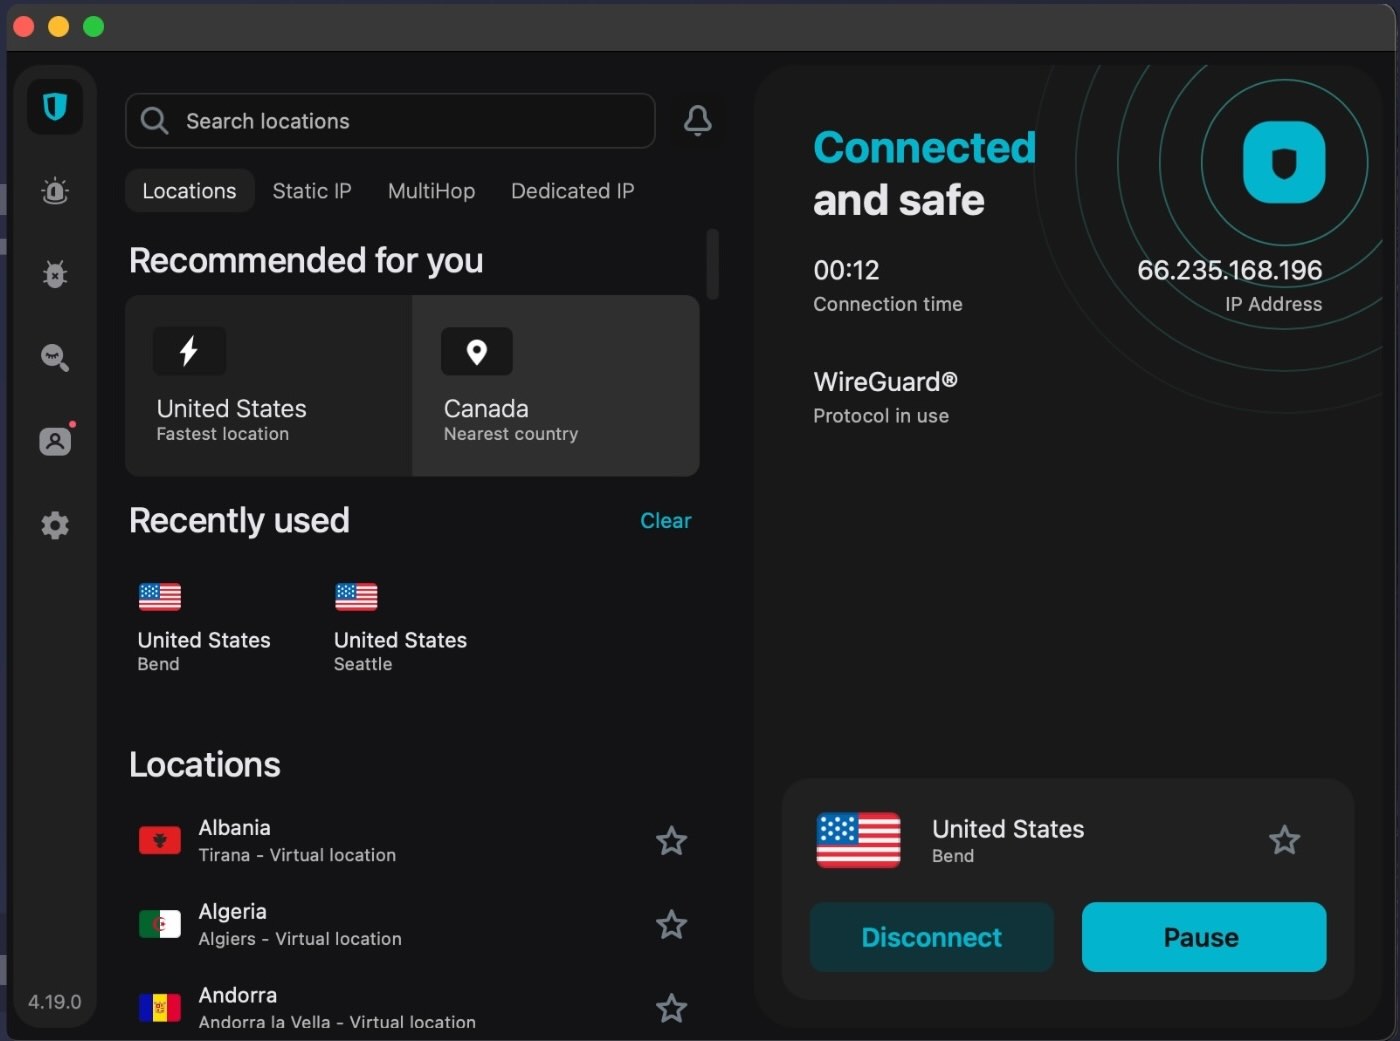Choose Canada nearest country card
The width and height of the screenshot is (1400, 1041).
pyautogui.click(x=555, y=386)
